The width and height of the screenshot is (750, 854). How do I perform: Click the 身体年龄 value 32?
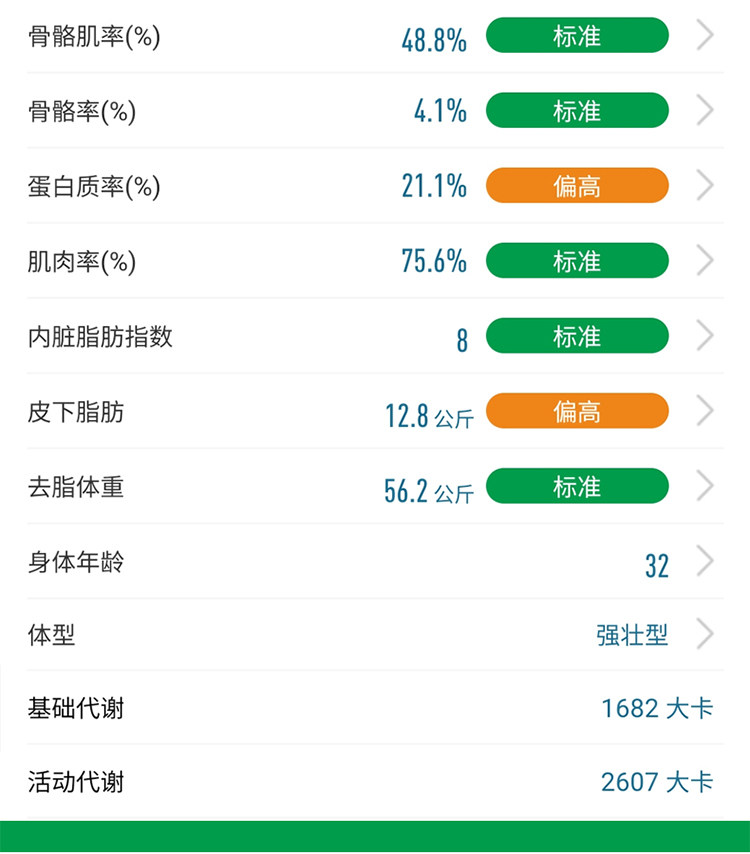click(656, 566)
